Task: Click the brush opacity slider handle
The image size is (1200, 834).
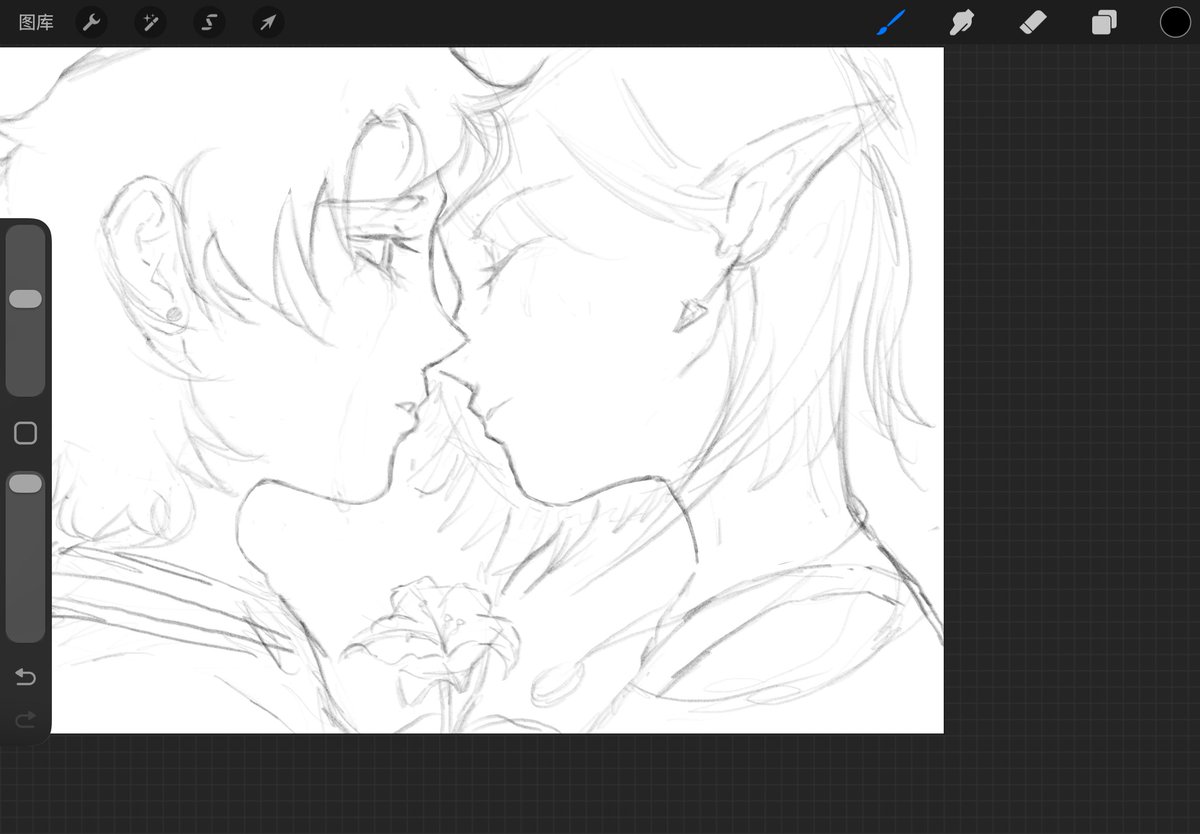Action: [25, 484]
